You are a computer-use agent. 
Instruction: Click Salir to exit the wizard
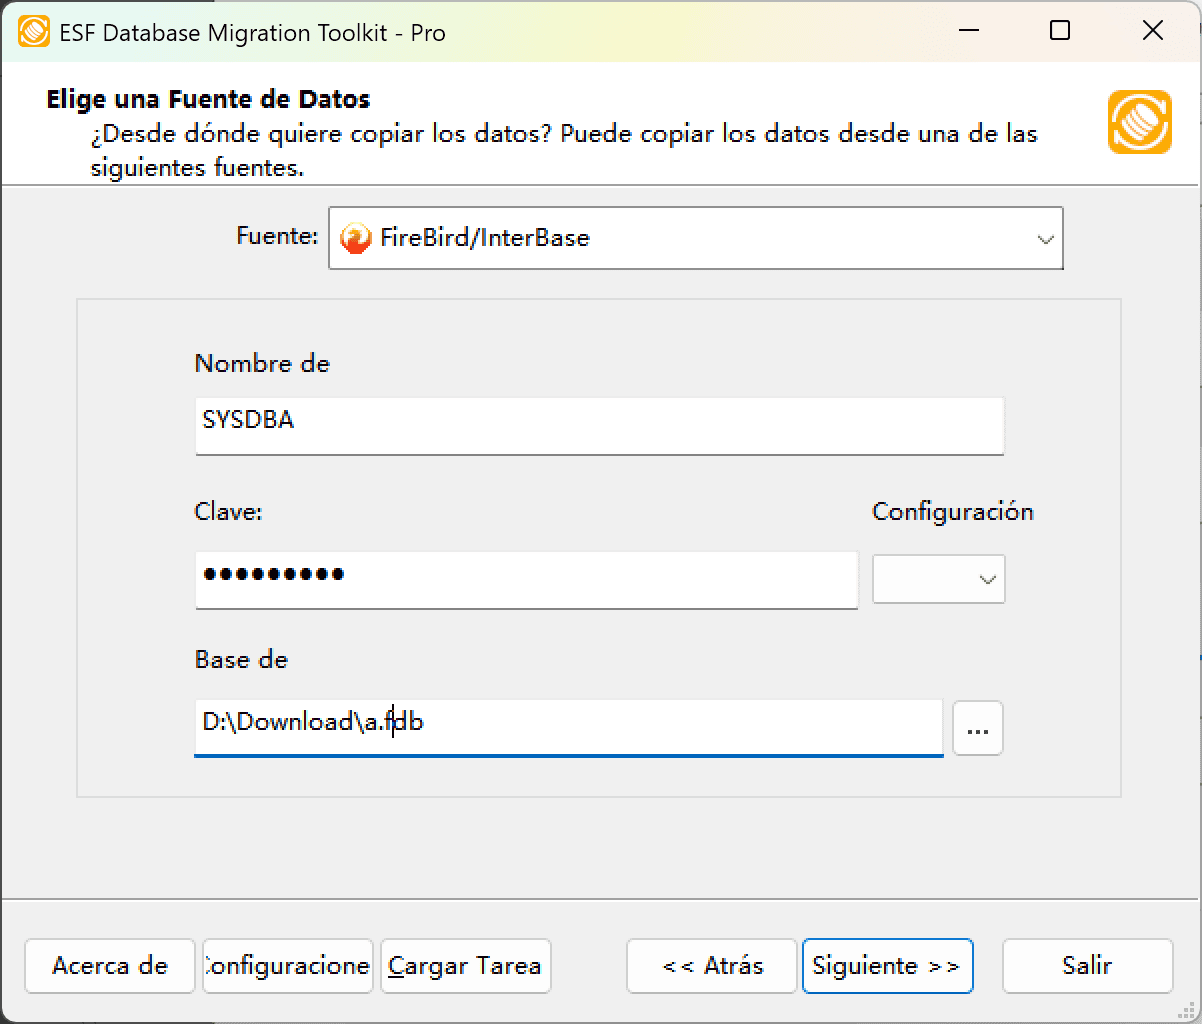tap(1087, 966)
